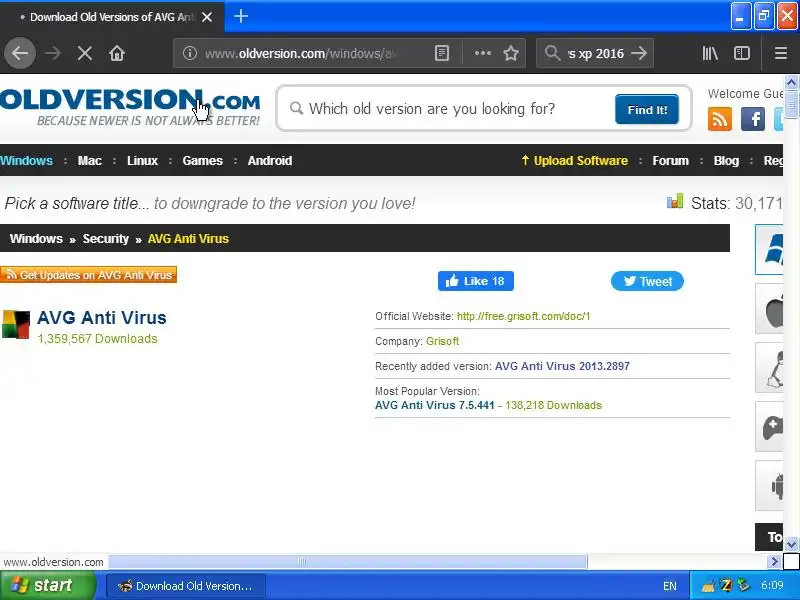The height and width of the screenshot is (600, 800).
Task: Click the Facebook Like 18 button
Action: (476, 281)
